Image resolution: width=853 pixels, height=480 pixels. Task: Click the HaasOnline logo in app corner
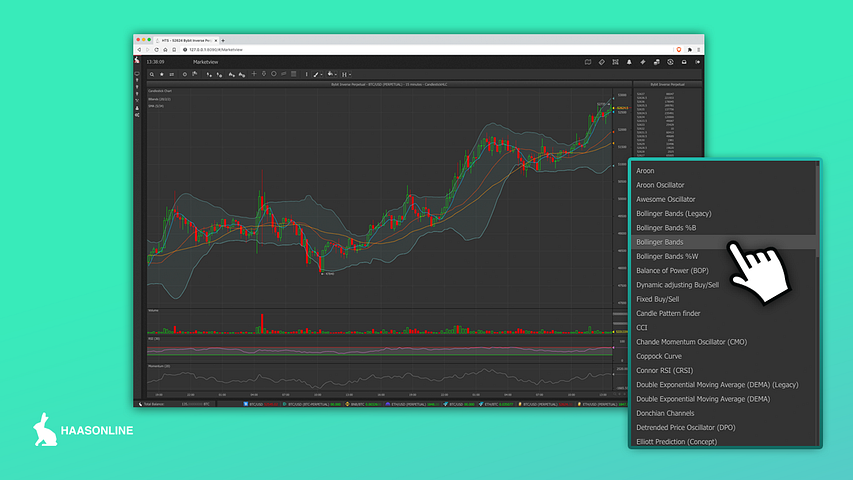(x=137, y=60)
